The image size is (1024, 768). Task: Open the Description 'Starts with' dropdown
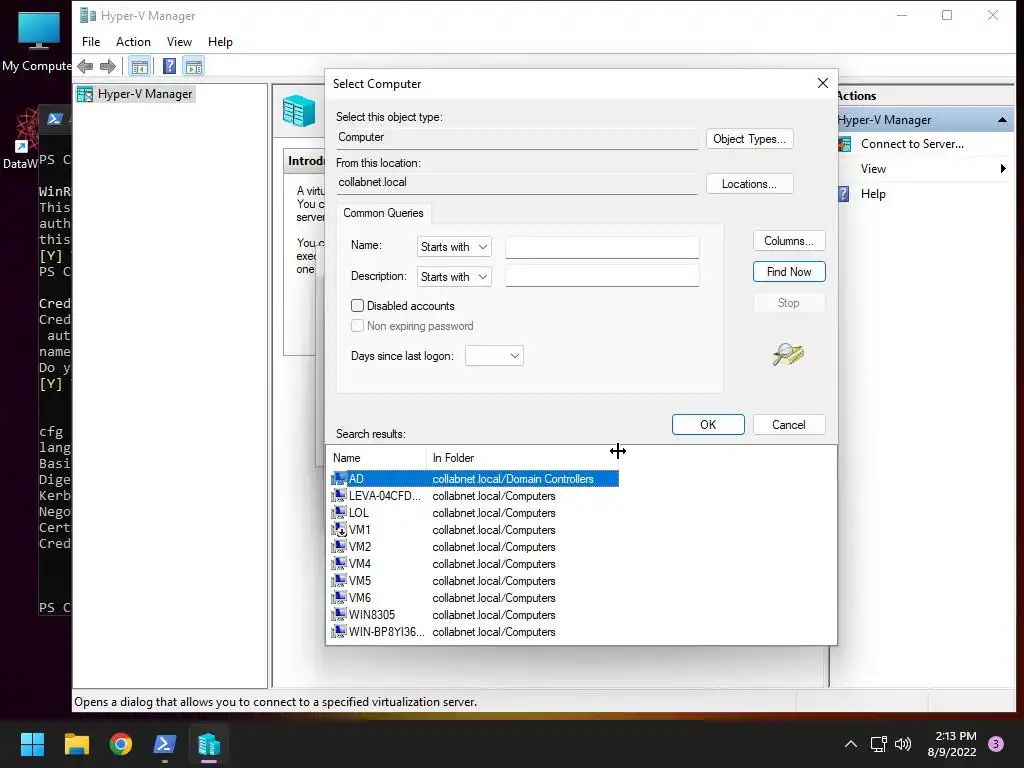click(454, 277)
